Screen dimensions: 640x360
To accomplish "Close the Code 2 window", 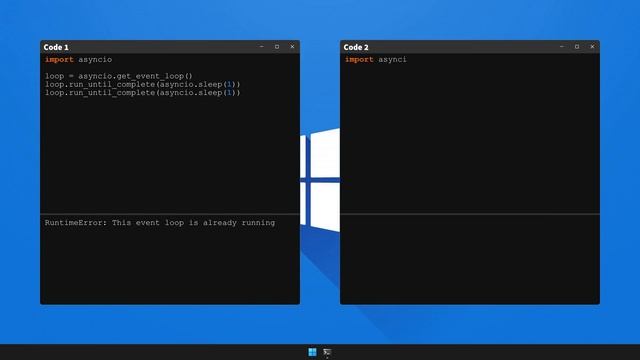I will coord(592,47).
